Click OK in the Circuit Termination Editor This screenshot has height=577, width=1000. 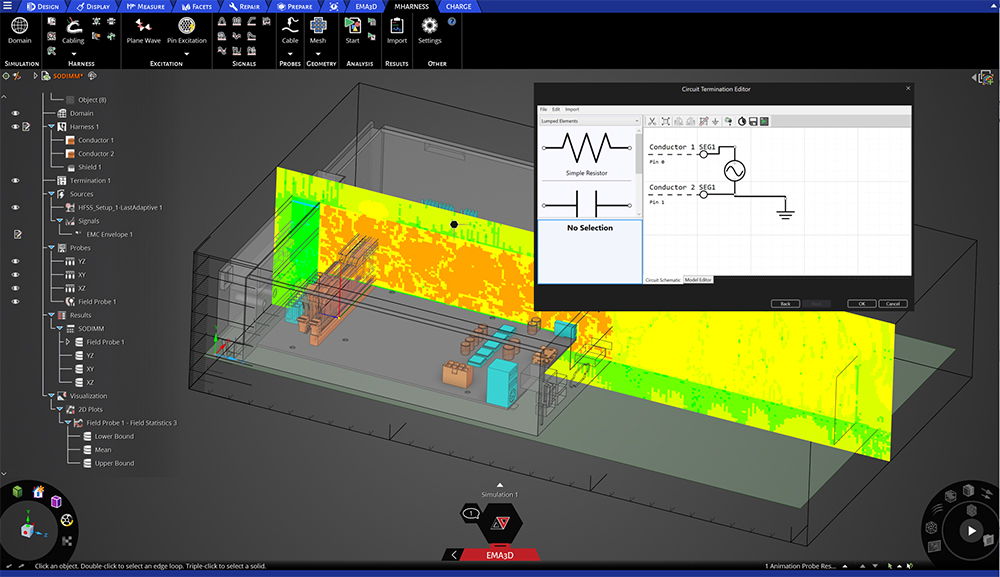[x=862, y=303]
